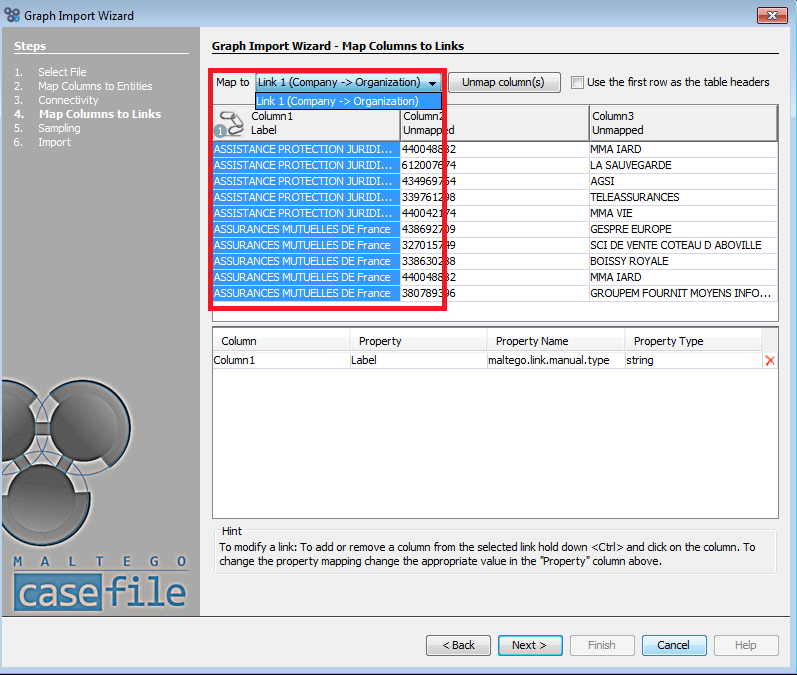
Task: Close the Graph Import Wizard window
Action: coord(772,15)
